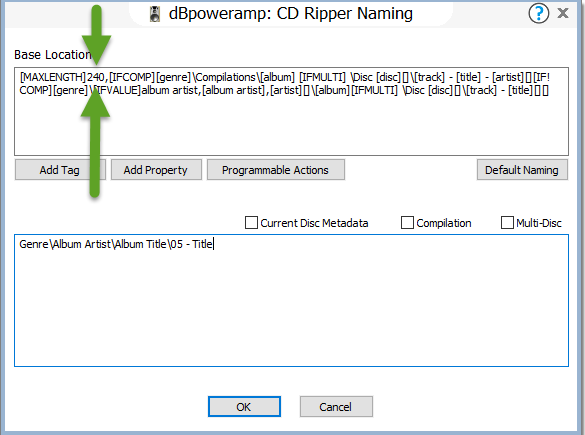The image size is (585, 435).
Task: Close the CD Ripper Naming dialog
Action: click(563, 13)
